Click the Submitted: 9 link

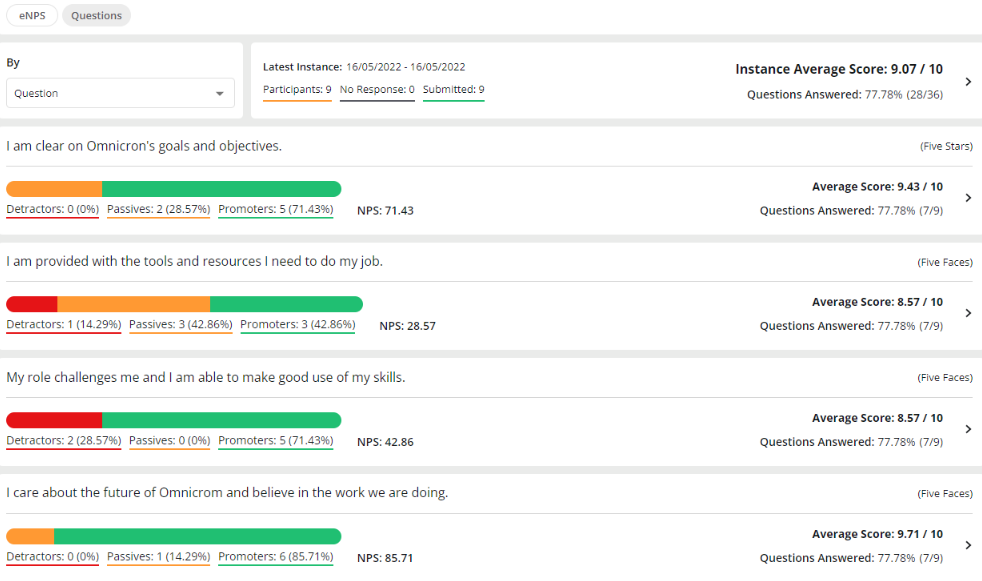click(x=453, y=90)
